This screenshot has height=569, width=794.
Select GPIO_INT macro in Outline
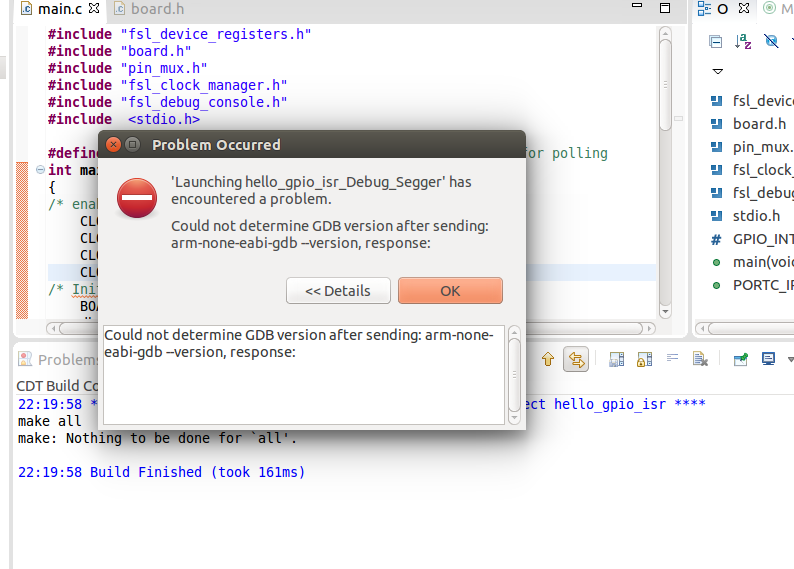[x=752, y=239]
